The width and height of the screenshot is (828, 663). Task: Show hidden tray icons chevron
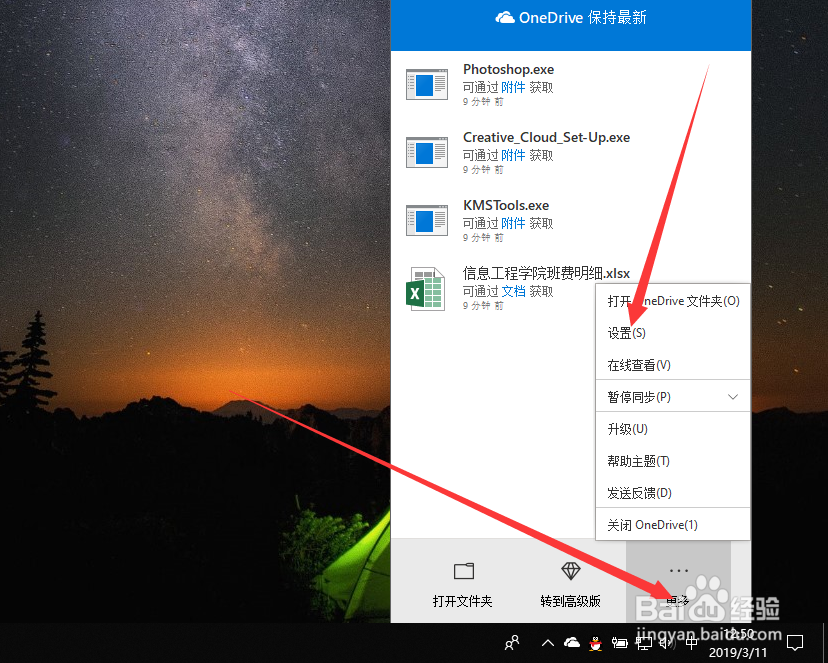click(548, 643)
